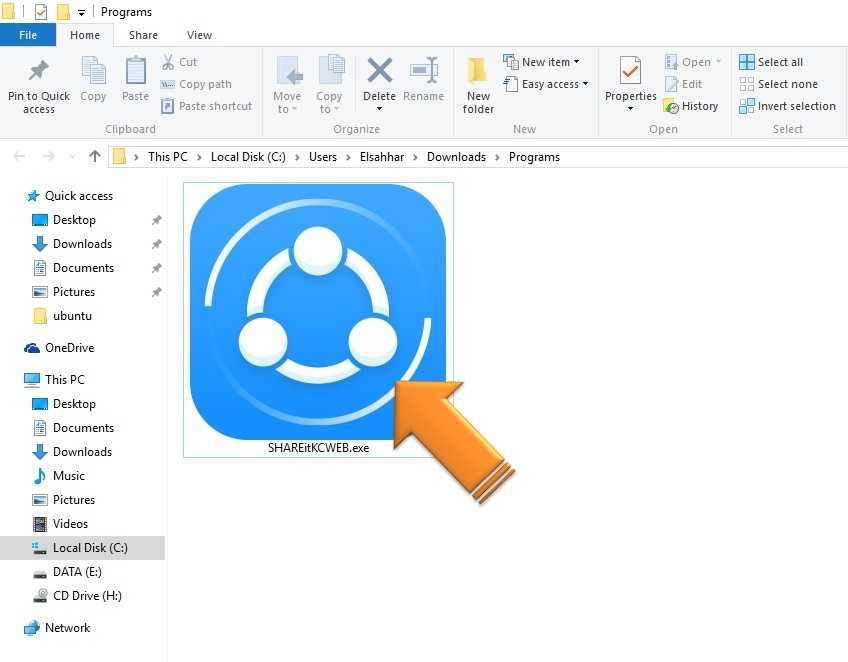This screenshot has width=848, height=662.
Task: Switch to the View ribbon tab
Action: point(200,35)
